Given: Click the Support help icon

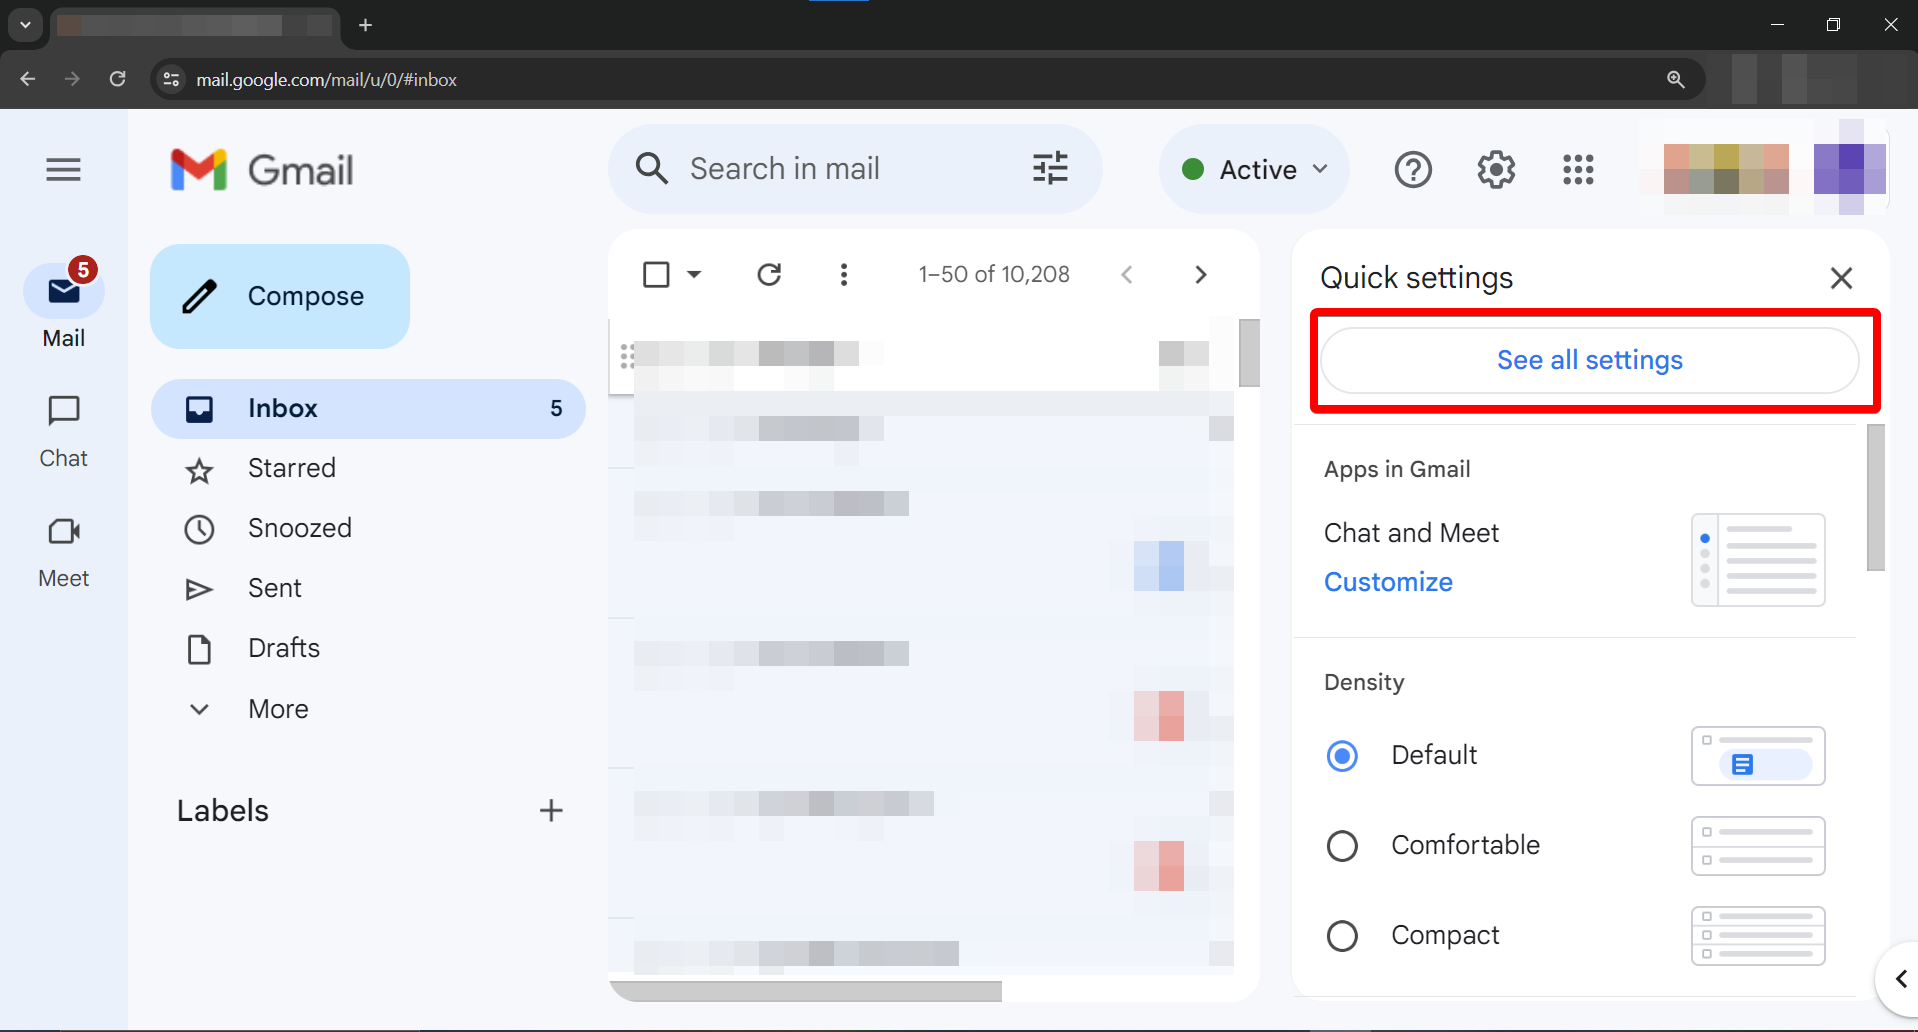Looking at the screenshot, I should tap(1413, 170).
